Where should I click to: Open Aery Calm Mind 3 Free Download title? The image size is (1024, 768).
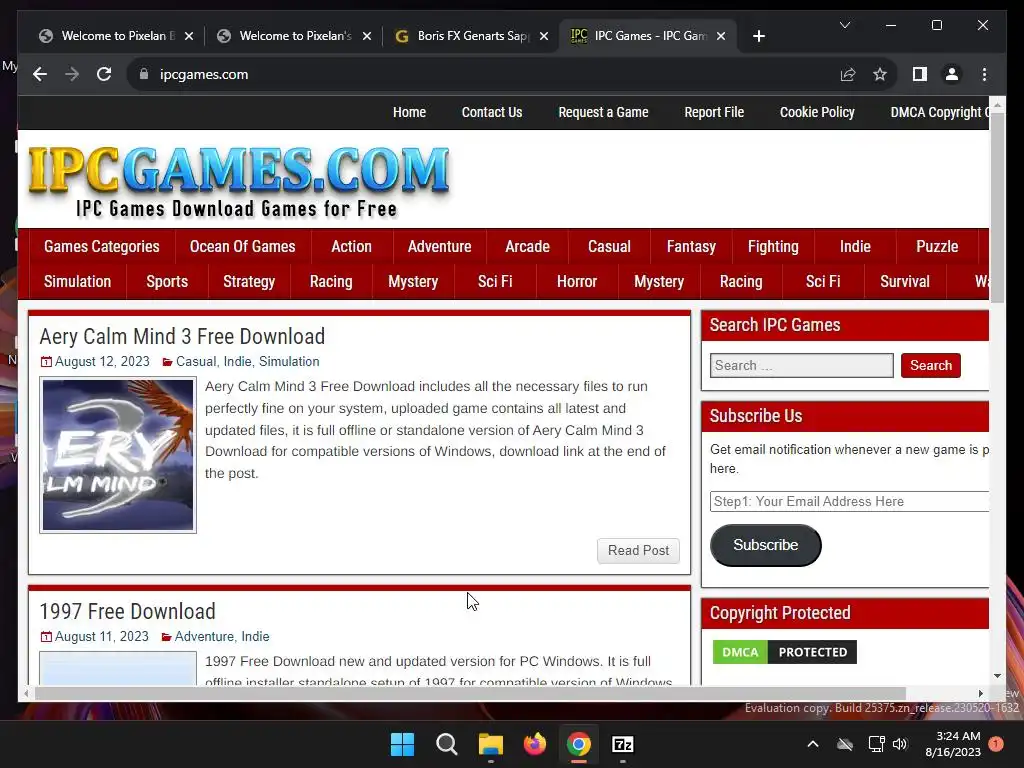click(x=182, y=336)
